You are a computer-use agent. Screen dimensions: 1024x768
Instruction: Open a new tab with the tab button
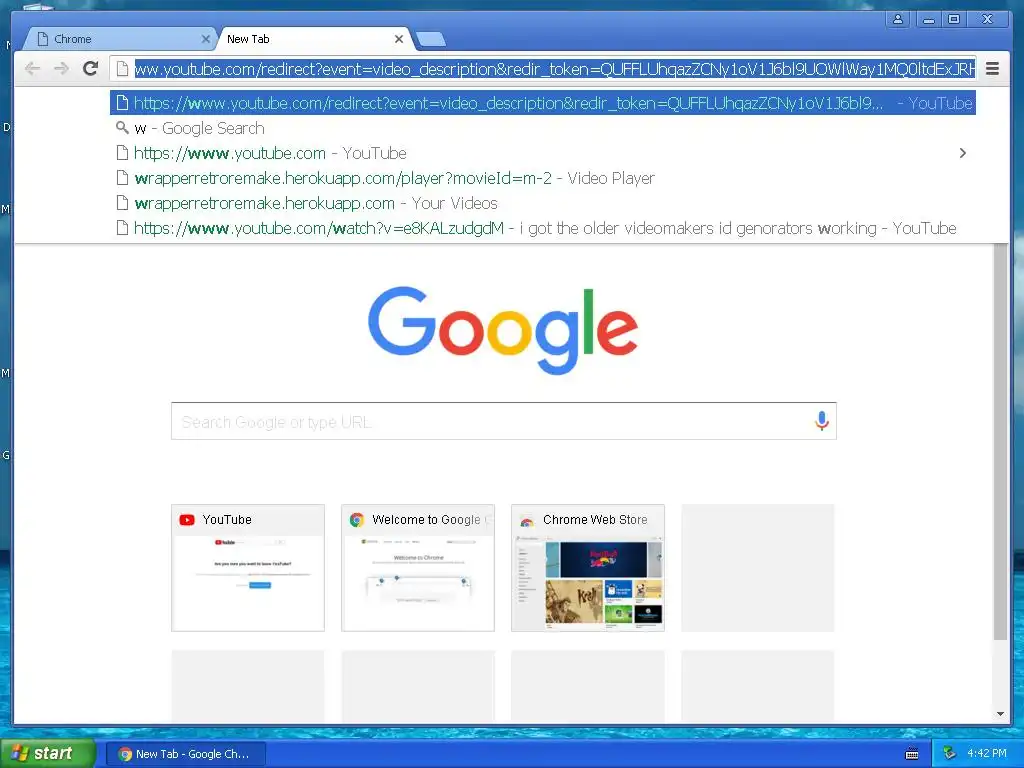coord(431,39)
